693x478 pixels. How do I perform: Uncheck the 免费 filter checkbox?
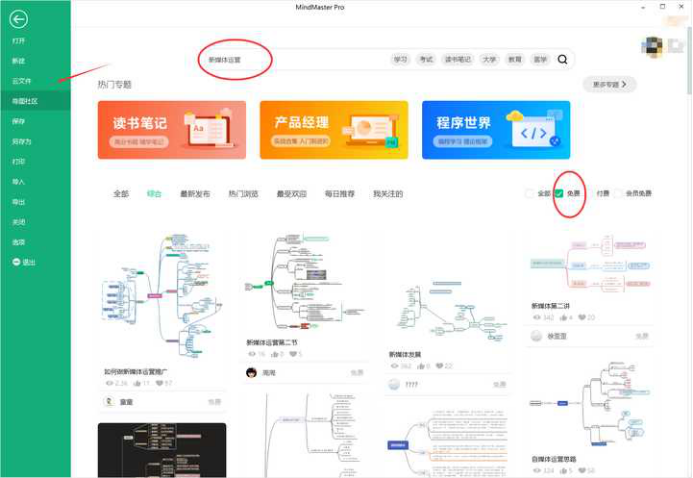559,193
